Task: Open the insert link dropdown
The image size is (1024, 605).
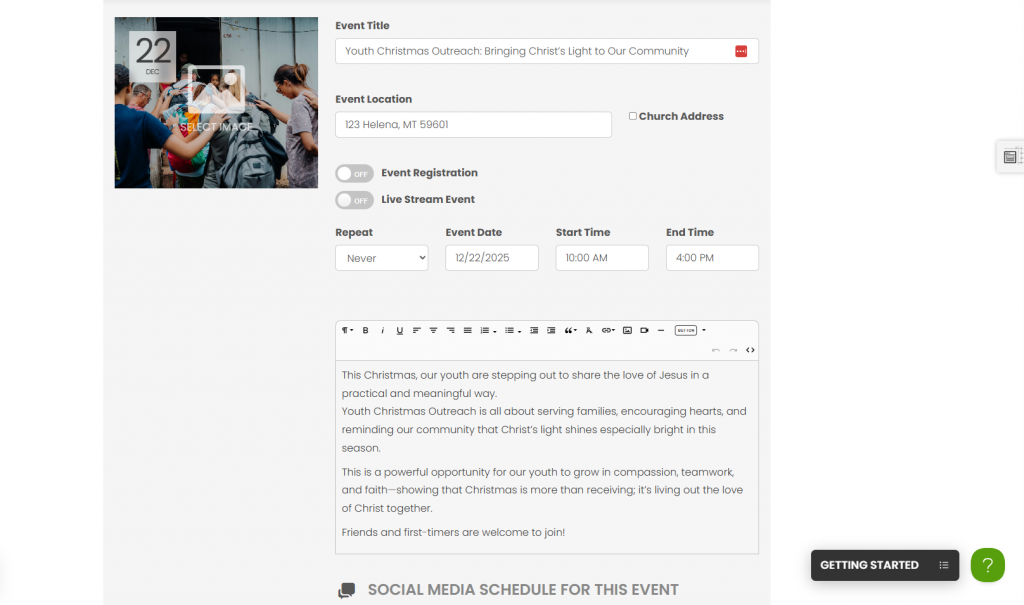Action: point(608,331)
